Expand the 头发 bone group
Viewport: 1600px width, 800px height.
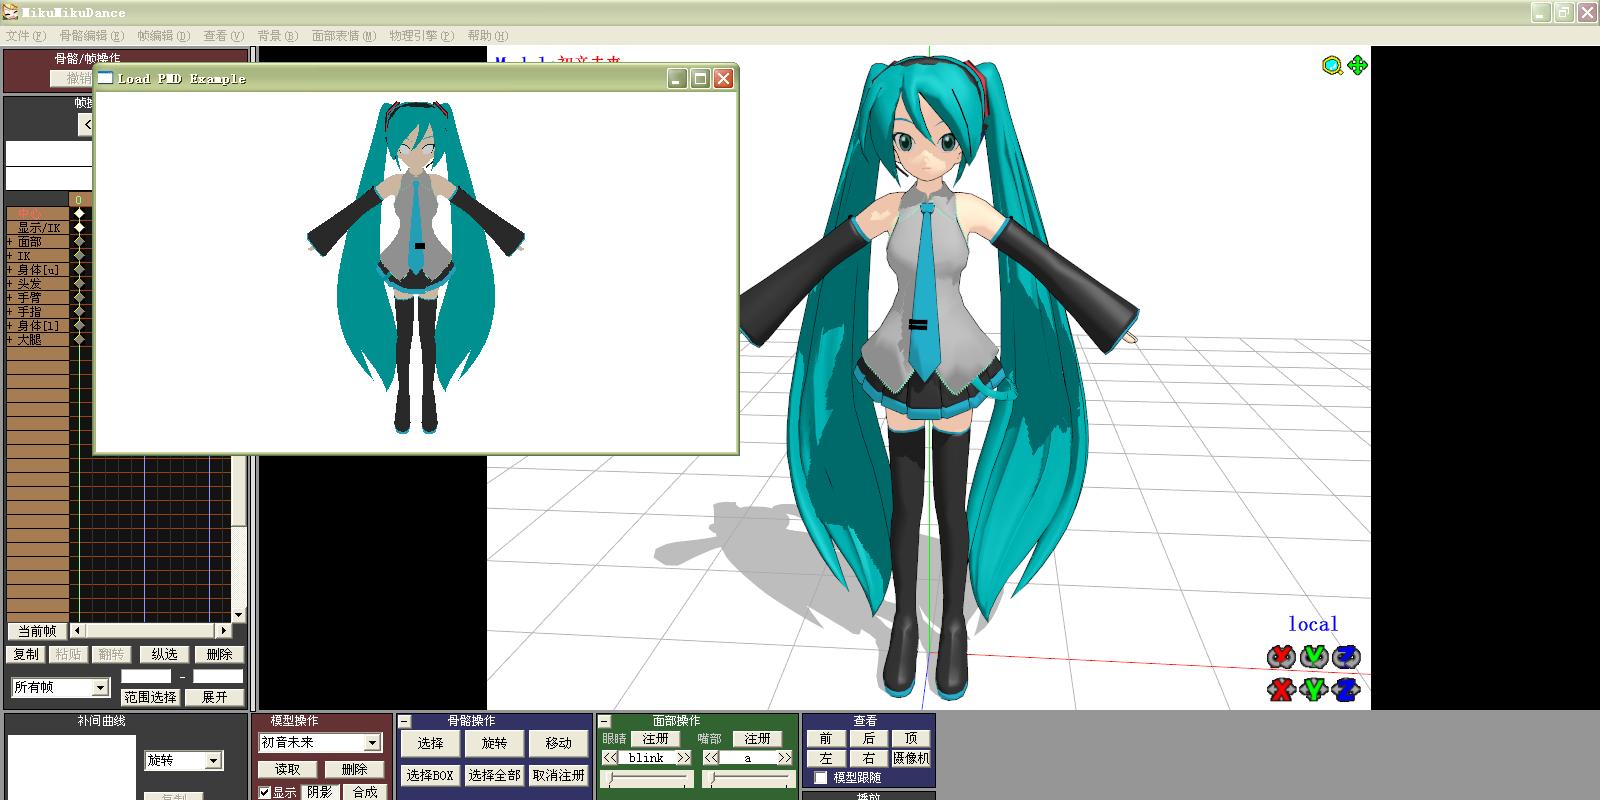pyautogui.click(x=10, y=284)
